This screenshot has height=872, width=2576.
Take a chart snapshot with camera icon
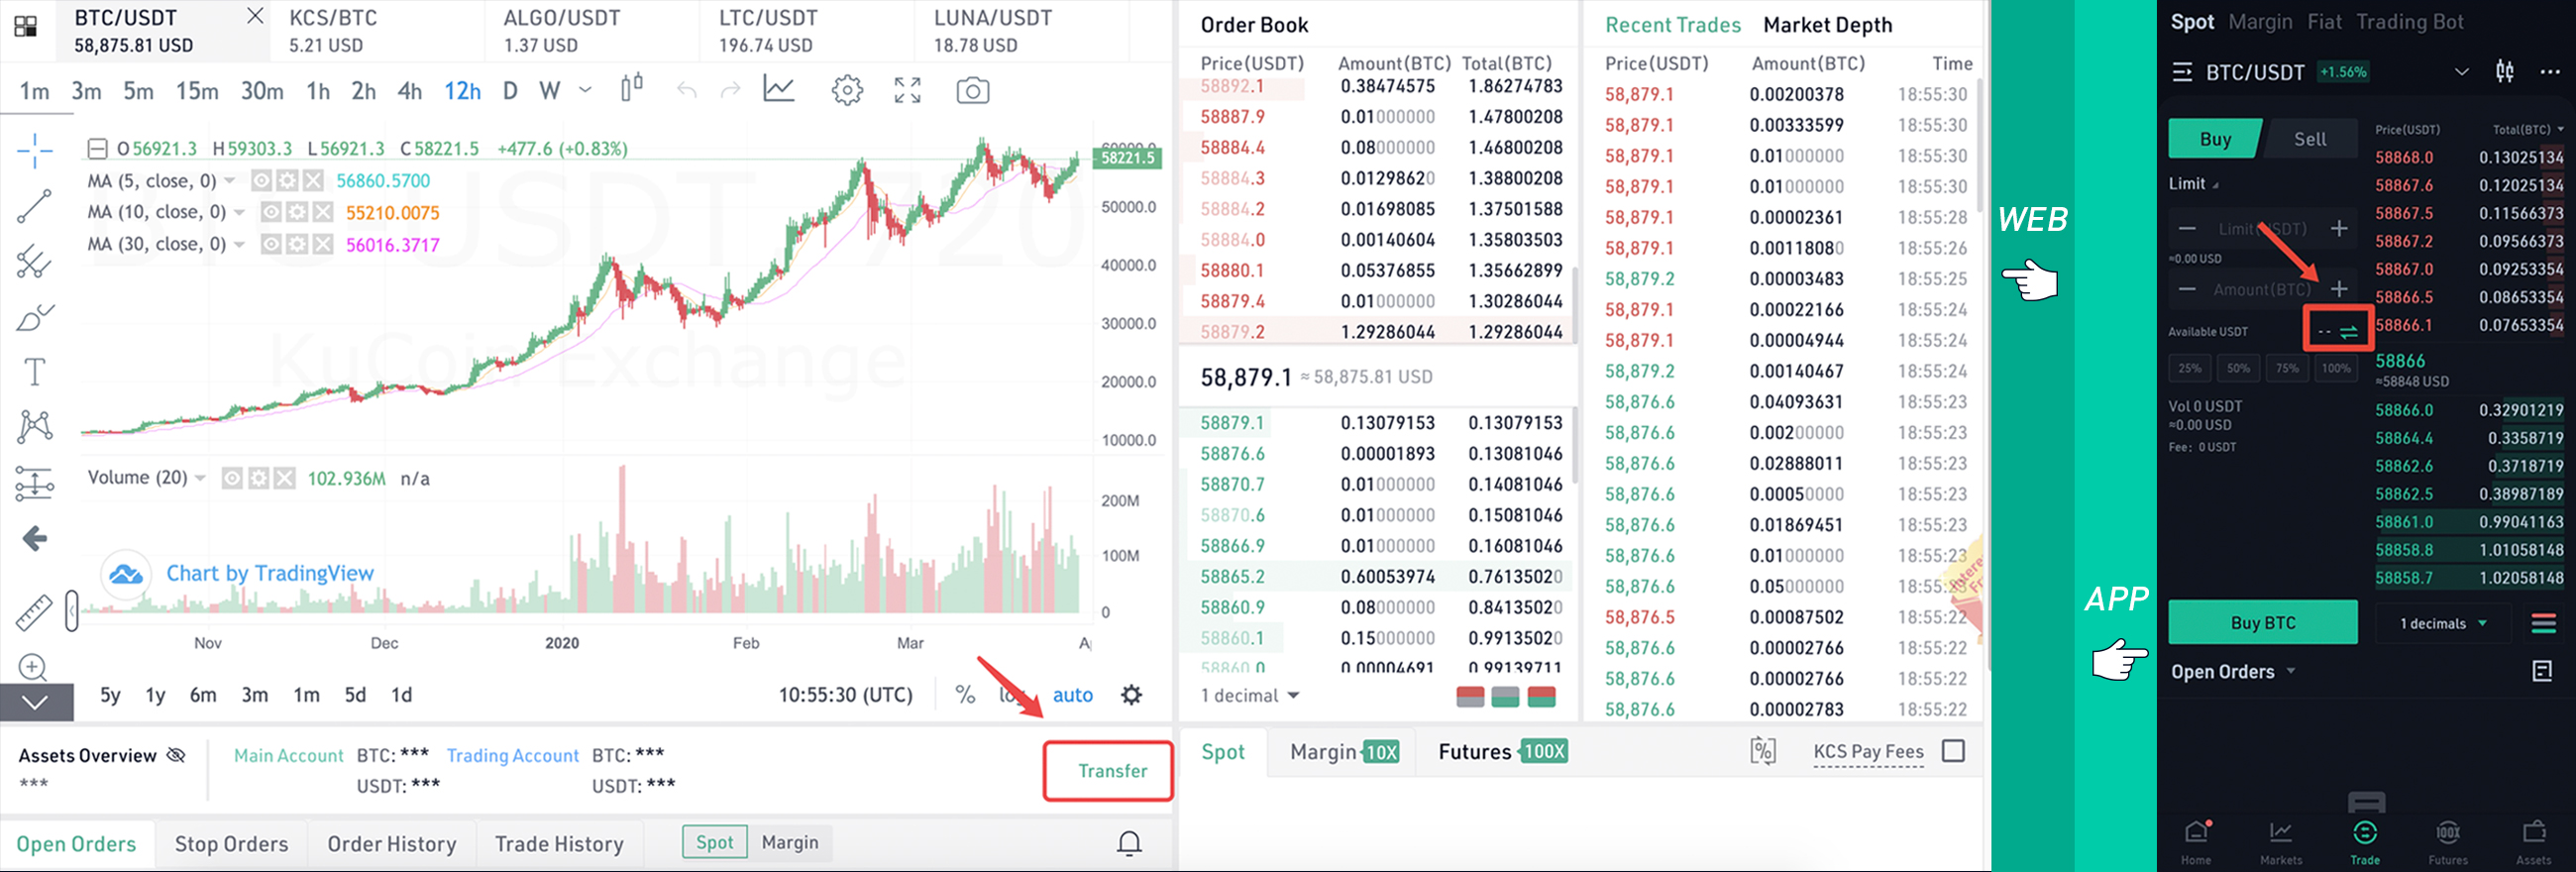(972, 91)
